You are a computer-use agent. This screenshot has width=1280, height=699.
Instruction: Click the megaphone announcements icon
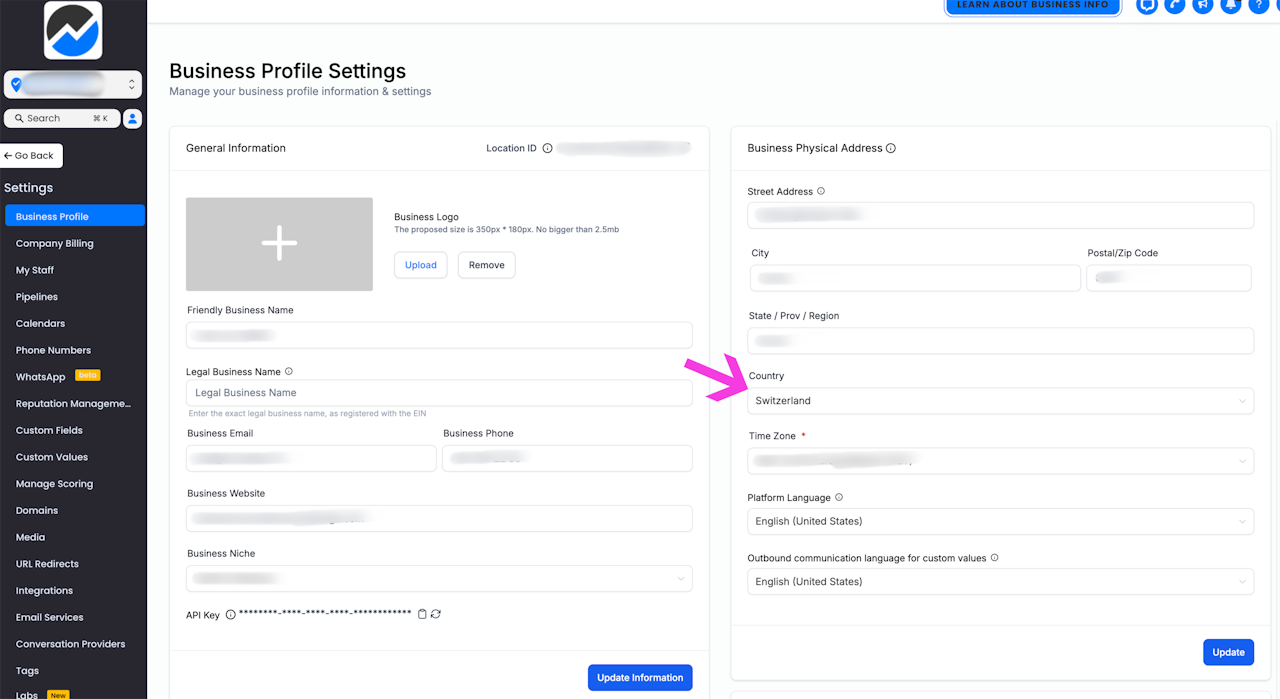1203,5
